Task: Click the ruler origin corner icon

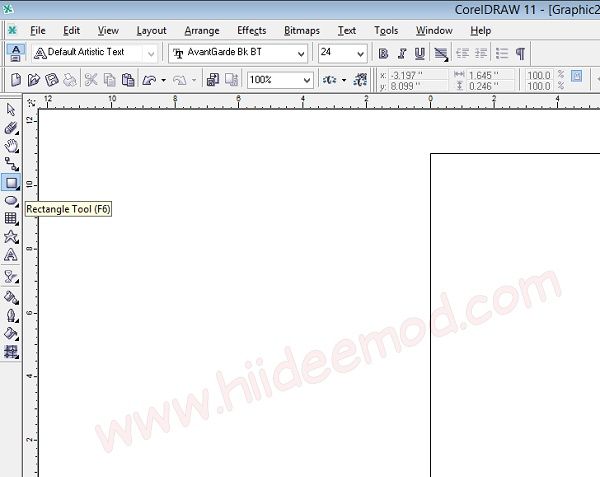Action: click(31, 102)
